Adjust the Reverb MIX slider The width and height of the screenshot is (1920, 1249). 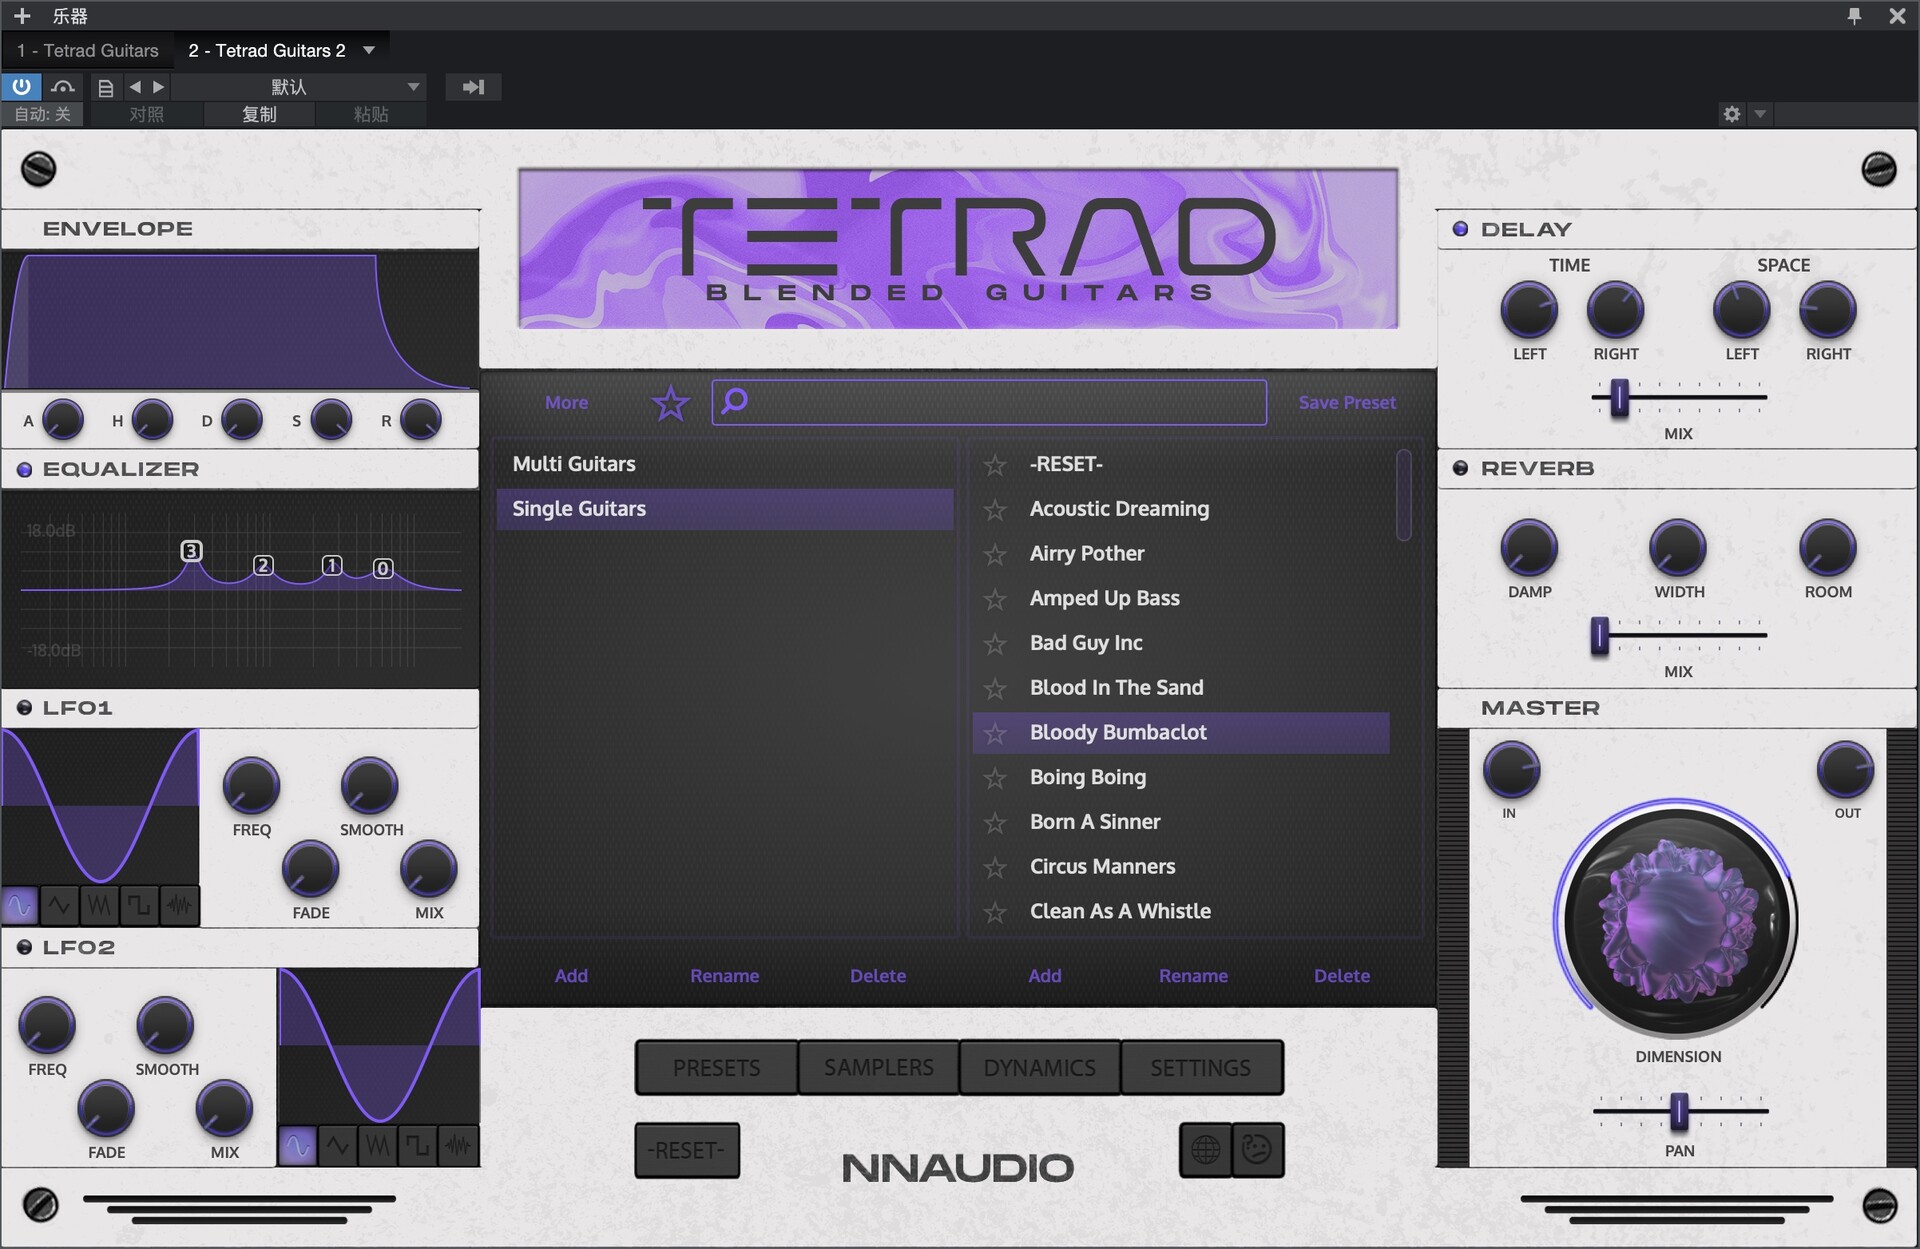click(1600, 635)
